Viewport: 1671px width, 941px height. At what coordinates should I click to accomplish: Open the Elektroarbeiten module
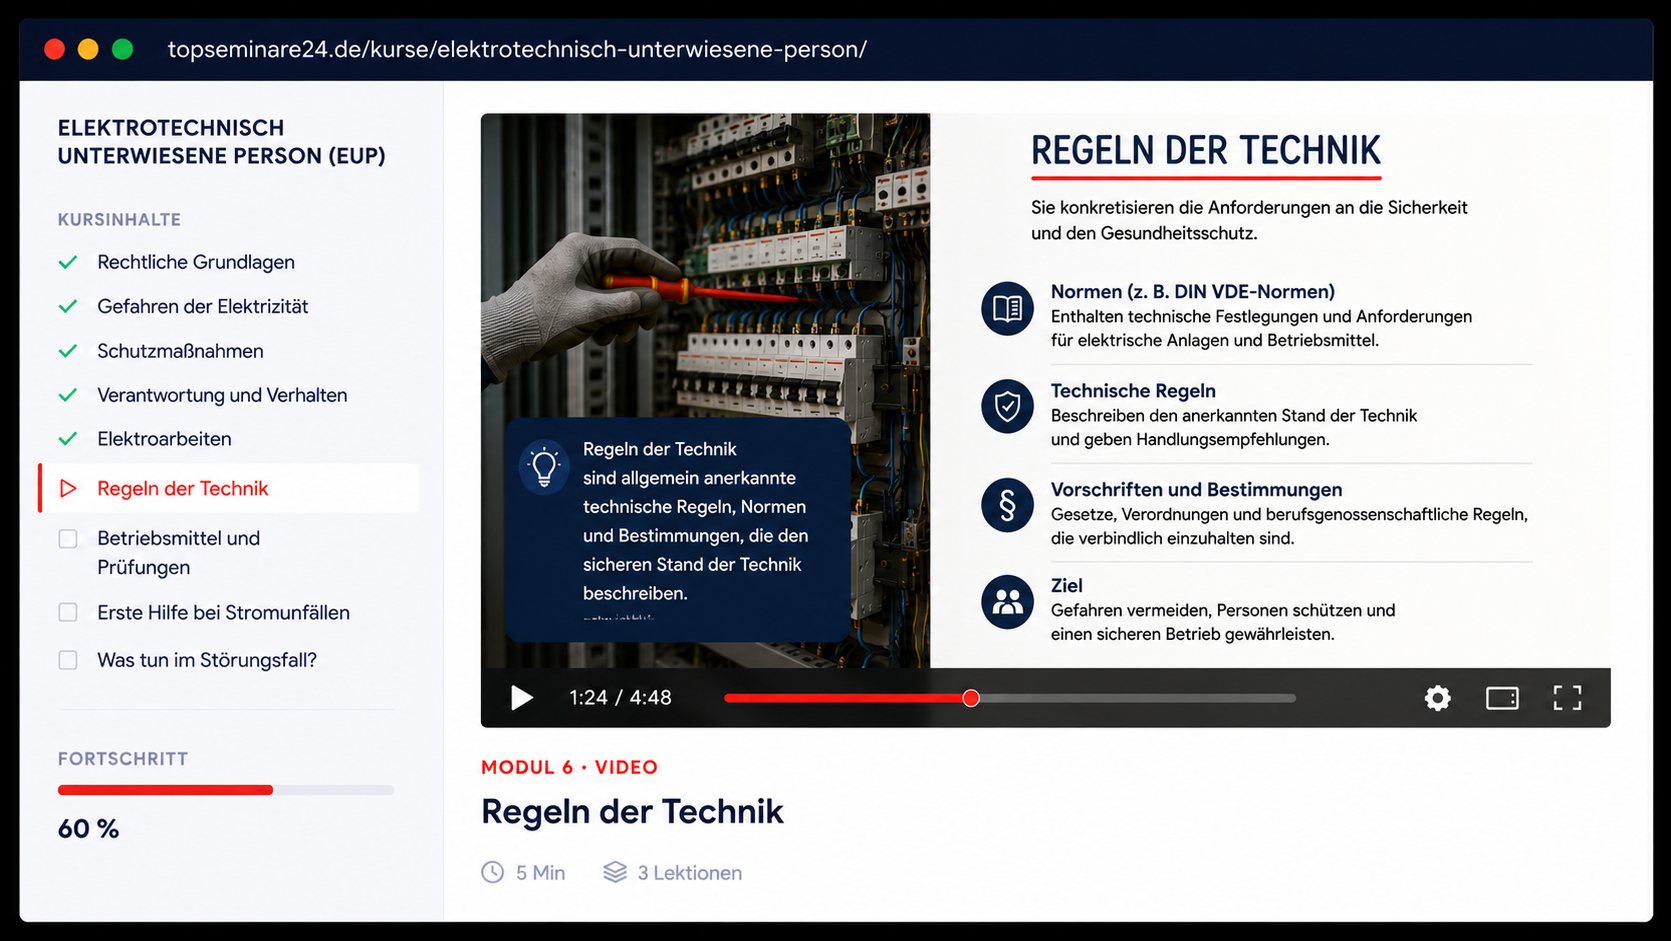pos(164,439)
